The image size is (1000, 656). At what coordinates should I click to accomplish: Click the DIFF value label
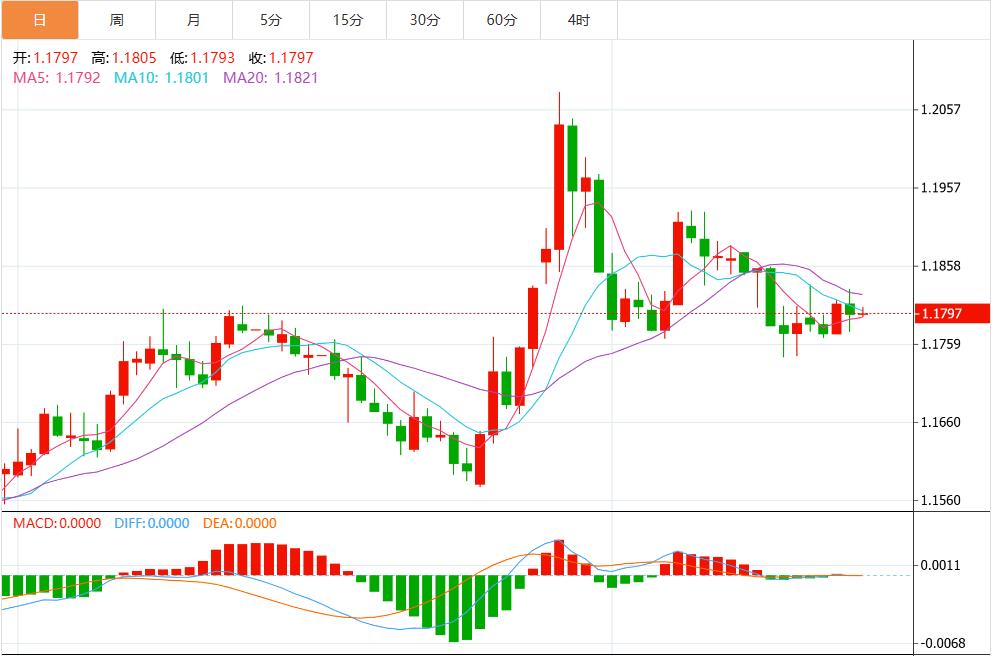pyautogui.click(x=151, y=523)
